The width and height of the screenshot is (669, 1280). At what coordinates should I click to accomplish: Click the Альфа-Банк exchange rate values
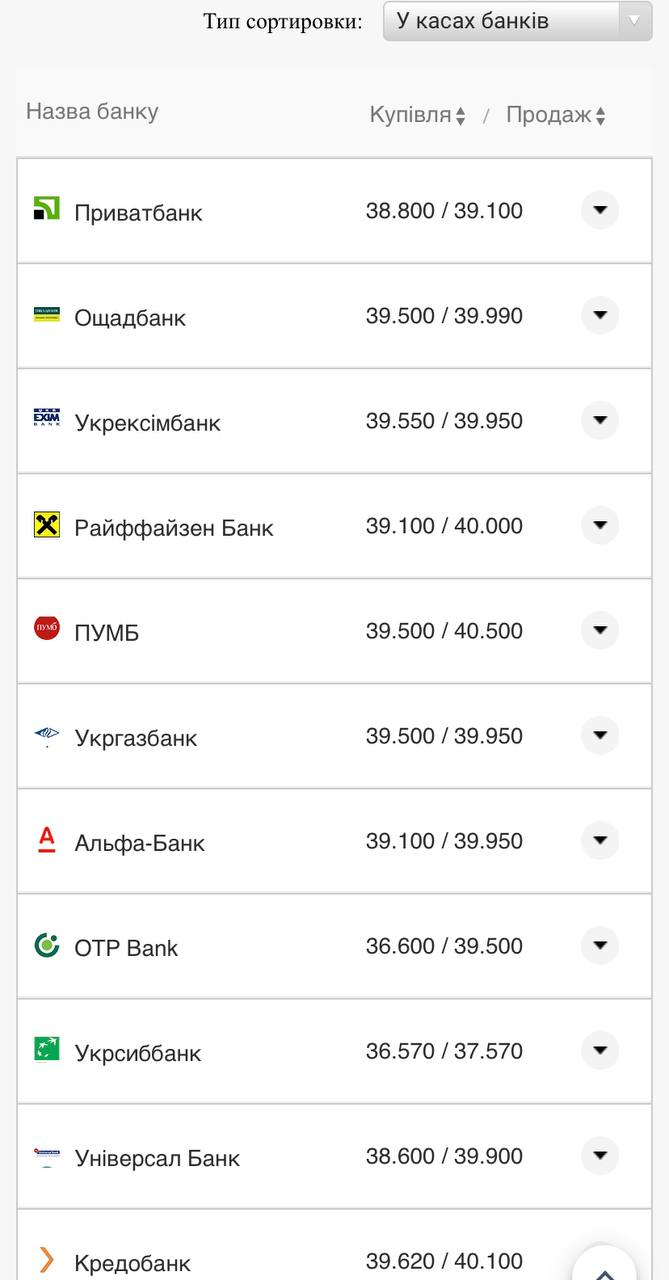[444, 841]
